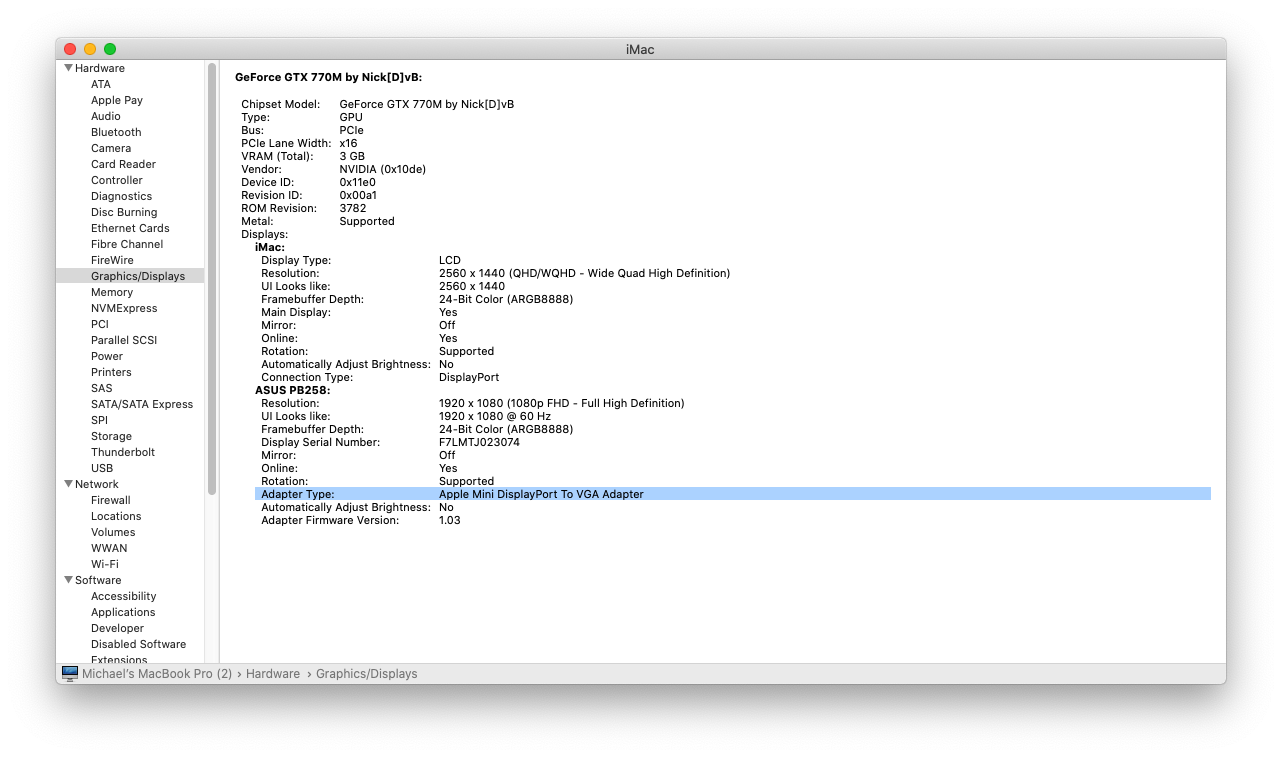Click the ROM Revision 3782 value
This screenshot has height=758, width=1282.
click(x=353, y=208)
